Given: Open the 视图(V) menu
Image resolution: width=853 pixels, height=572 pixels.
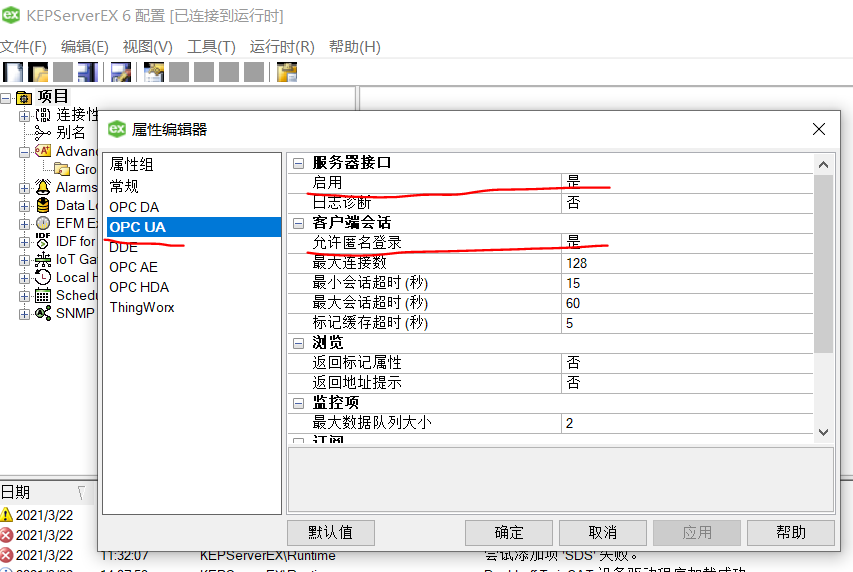Looking at the screenshot, I should click(147, 47).
